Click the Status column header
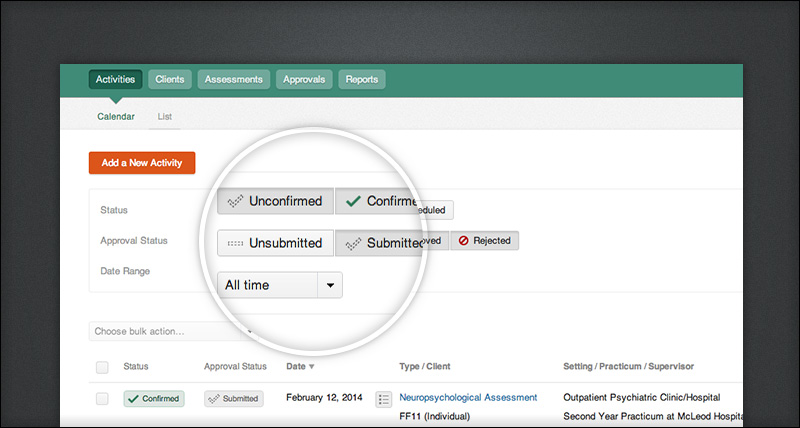This screenshot has width=800, height=428. pyautogui.click(x=136, y=366)
